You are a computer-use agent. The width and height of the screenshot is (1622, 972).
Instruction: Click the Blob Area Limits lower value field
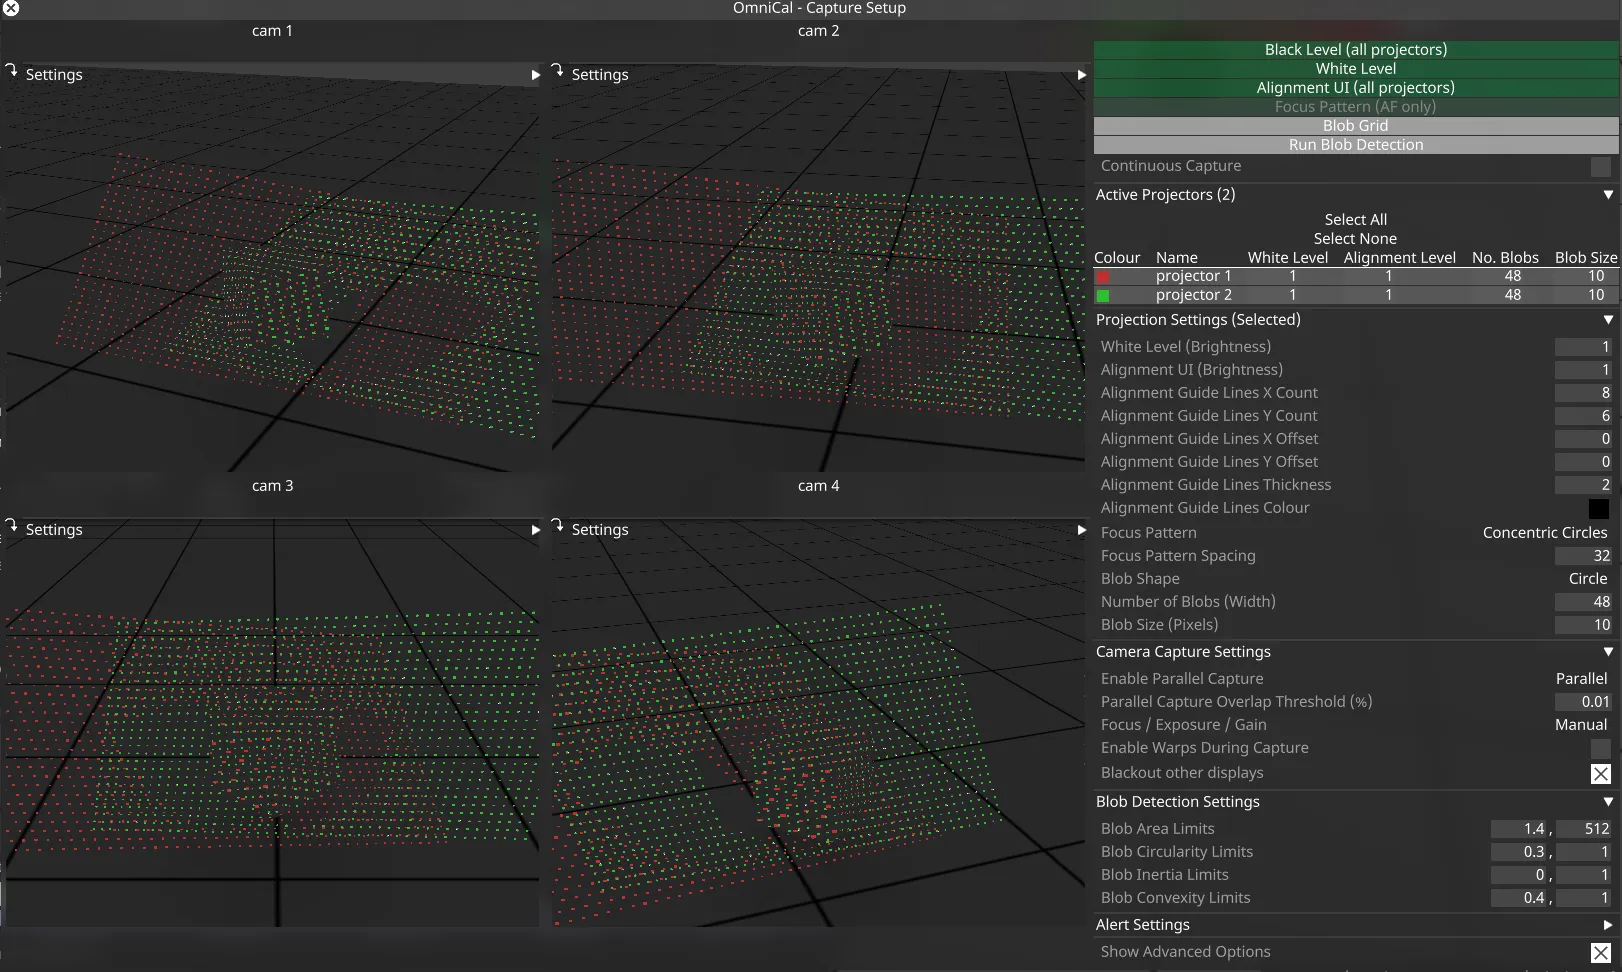click(x=1520, y=828)
